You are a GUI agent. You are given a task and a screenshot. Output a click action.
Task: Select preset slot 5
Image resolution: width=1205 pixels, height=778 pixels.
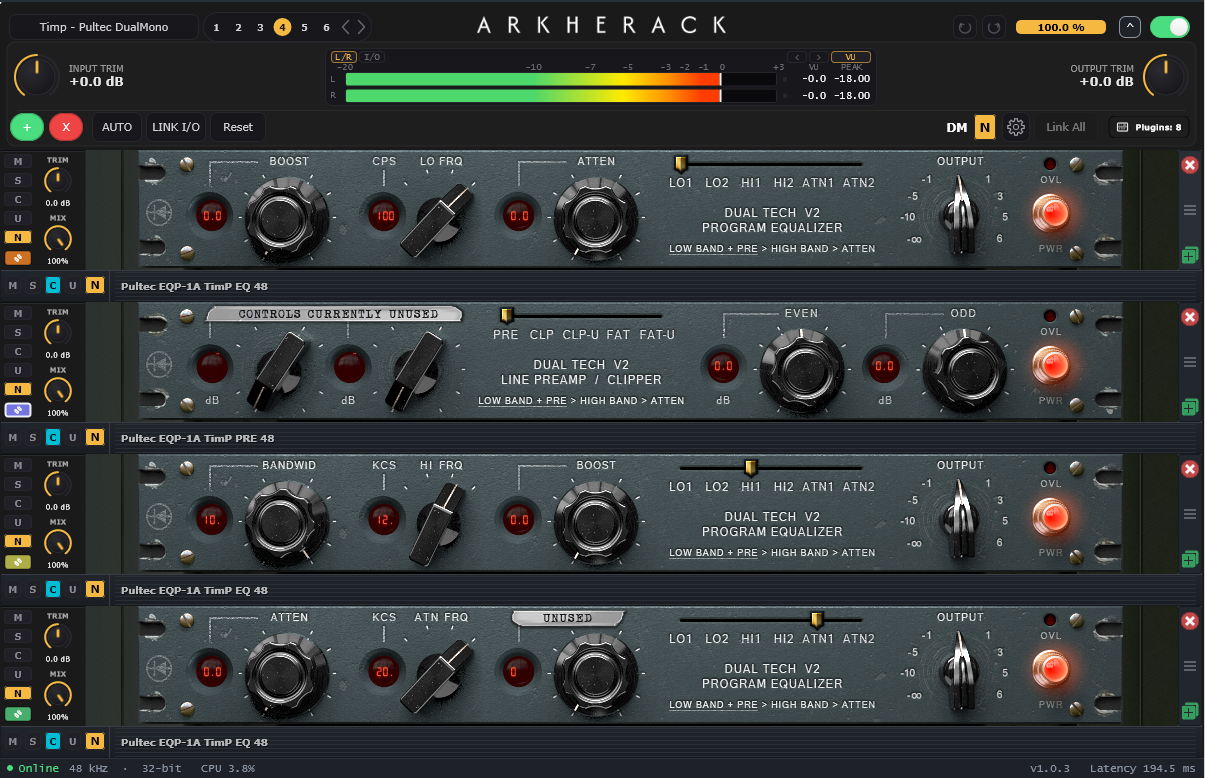(304, 27)
